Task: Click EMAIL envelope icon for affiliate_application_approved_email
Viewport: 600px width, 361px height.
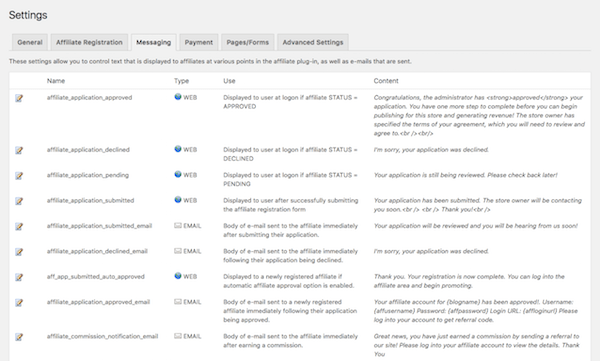Action: tap(178, 302)
